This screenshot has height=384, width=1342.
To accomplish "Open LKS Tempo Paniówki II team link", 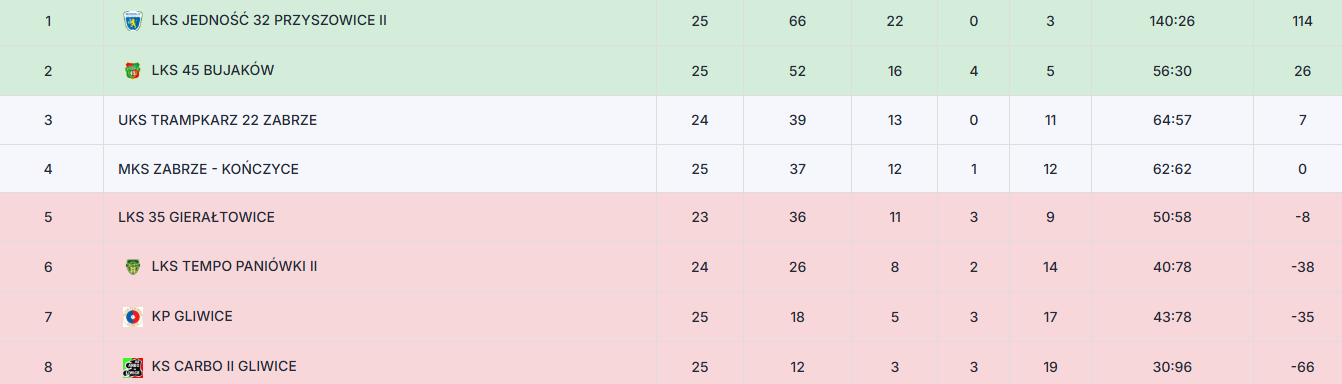I will tap(235, 267).
